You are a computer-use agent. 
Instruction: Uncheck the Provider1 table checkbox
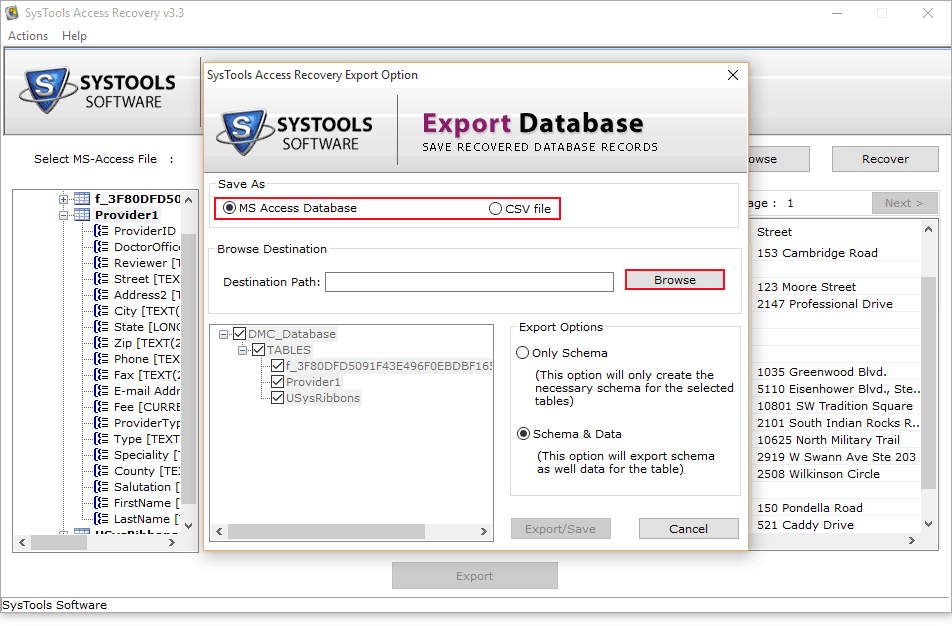point(278,382)
